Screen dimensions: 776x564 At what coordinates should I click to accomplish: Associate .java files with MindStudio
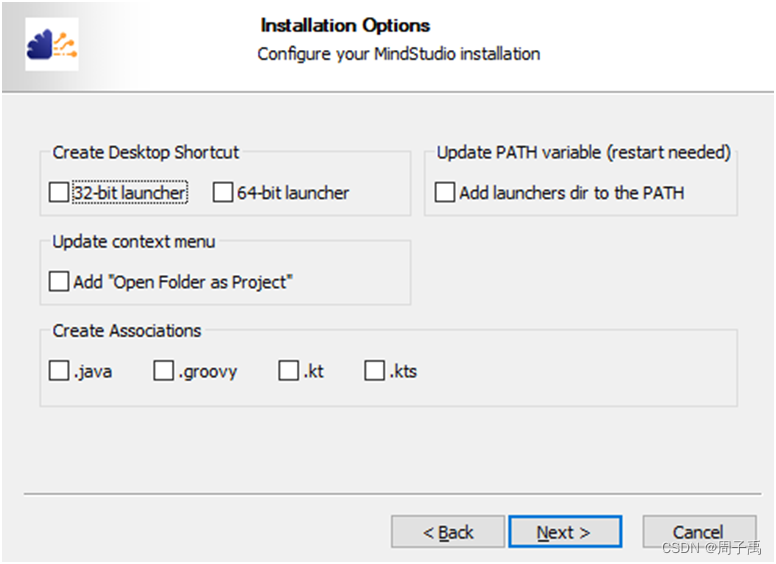[59, 370]
